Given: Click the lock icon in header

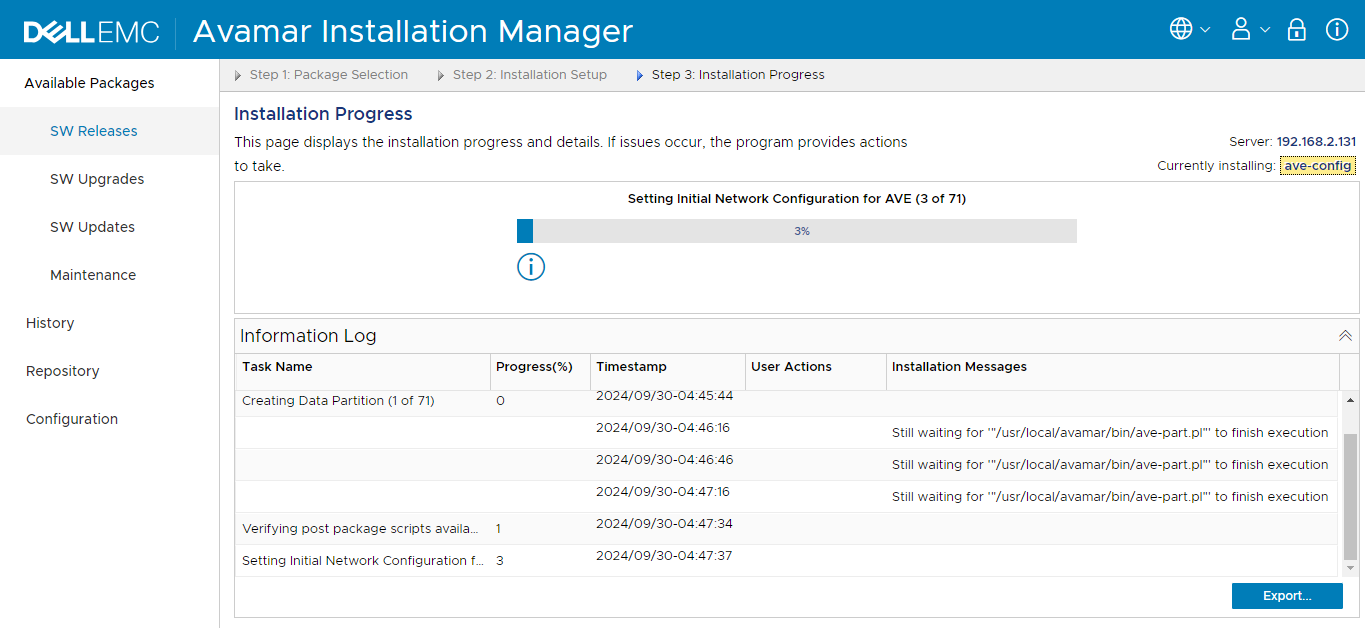Looking at the screenshot, I should tap(1297, 29).
